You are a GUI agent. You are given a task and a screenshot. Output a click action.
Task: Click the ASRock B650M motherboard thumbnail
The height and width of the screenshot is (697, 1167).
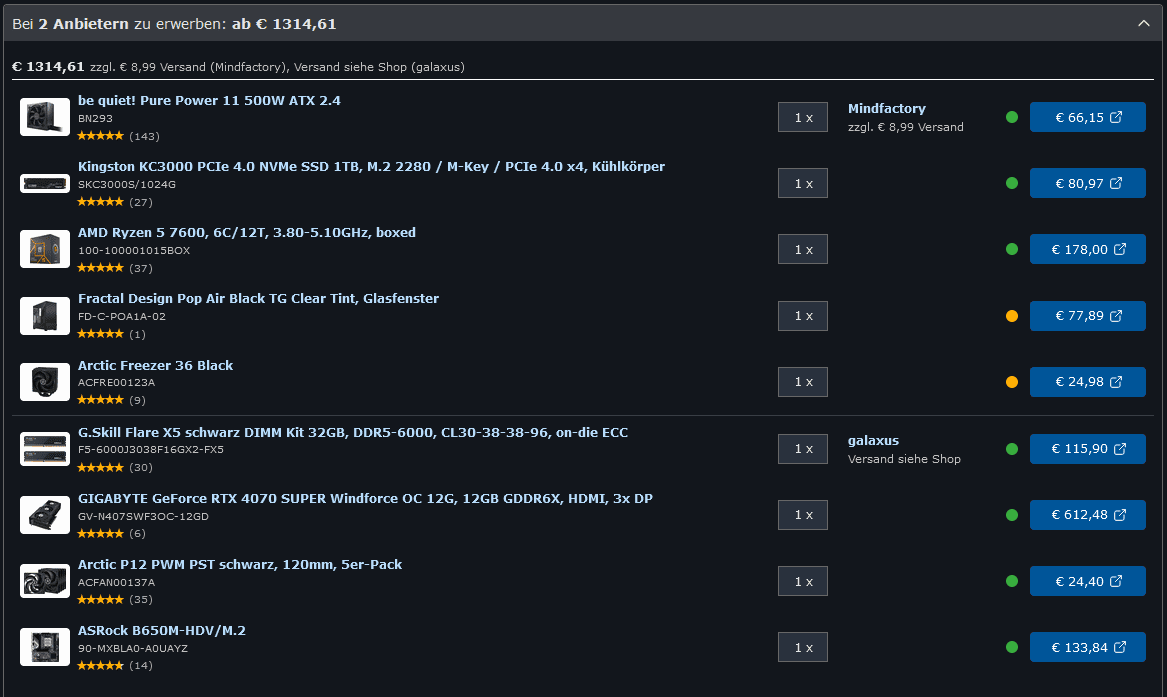45,647
